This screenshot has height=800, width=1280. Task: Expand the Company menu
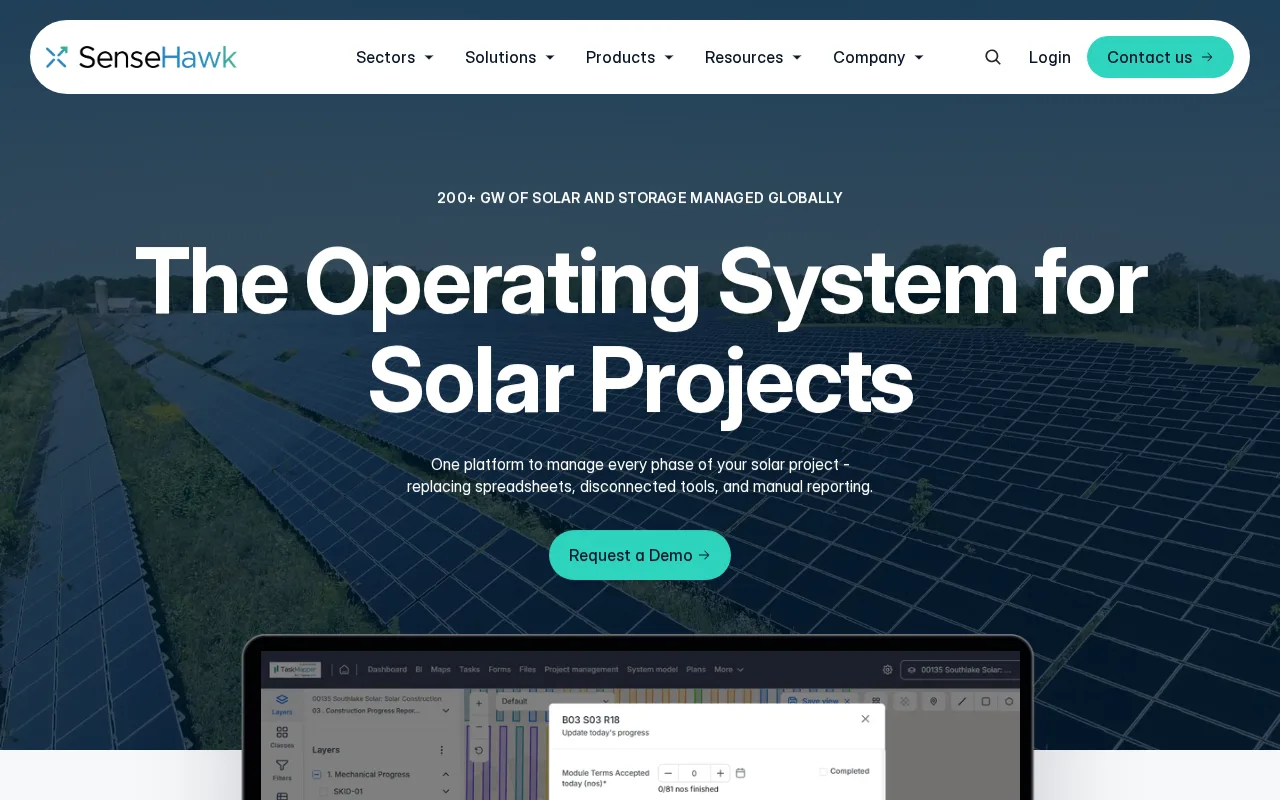click(x=878, y=57)
